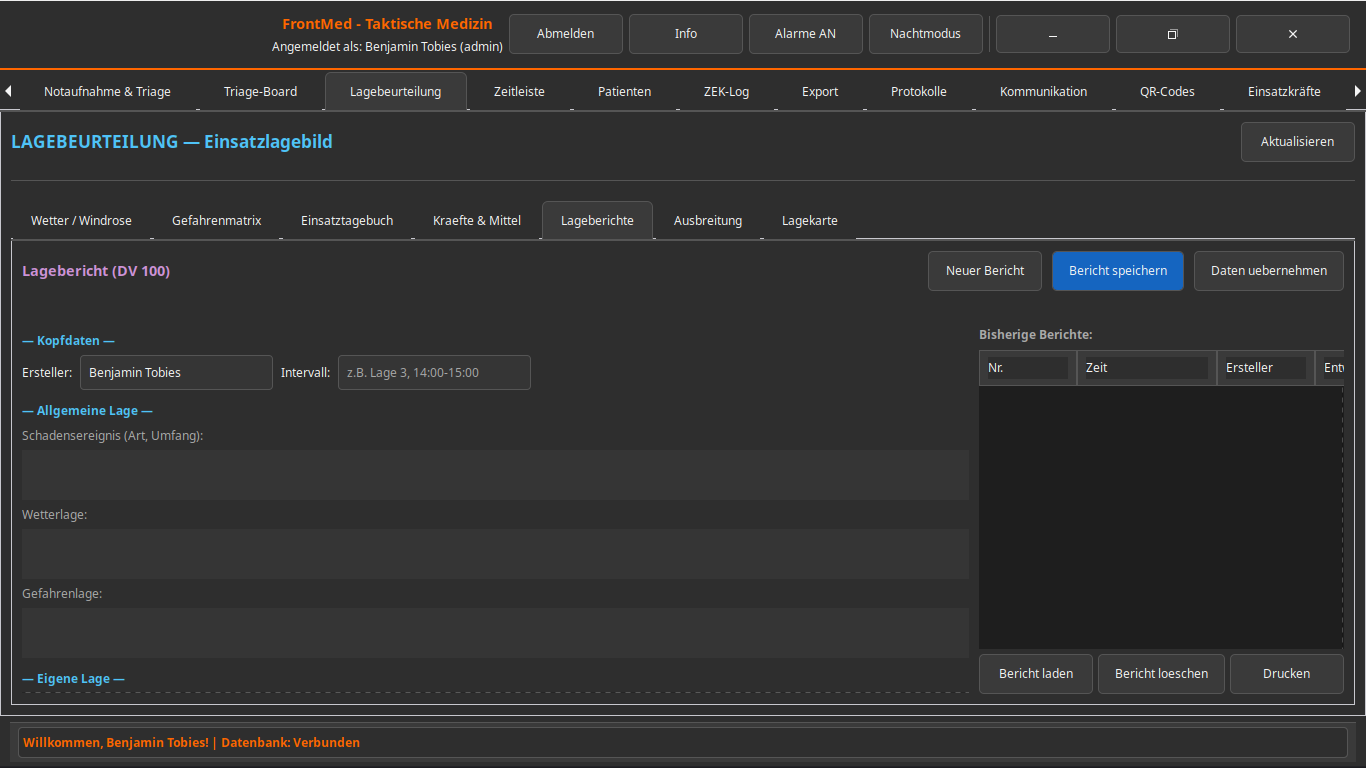Click the Ersteller name field
Screen dimensions: 1366x768
click(176, 373)
